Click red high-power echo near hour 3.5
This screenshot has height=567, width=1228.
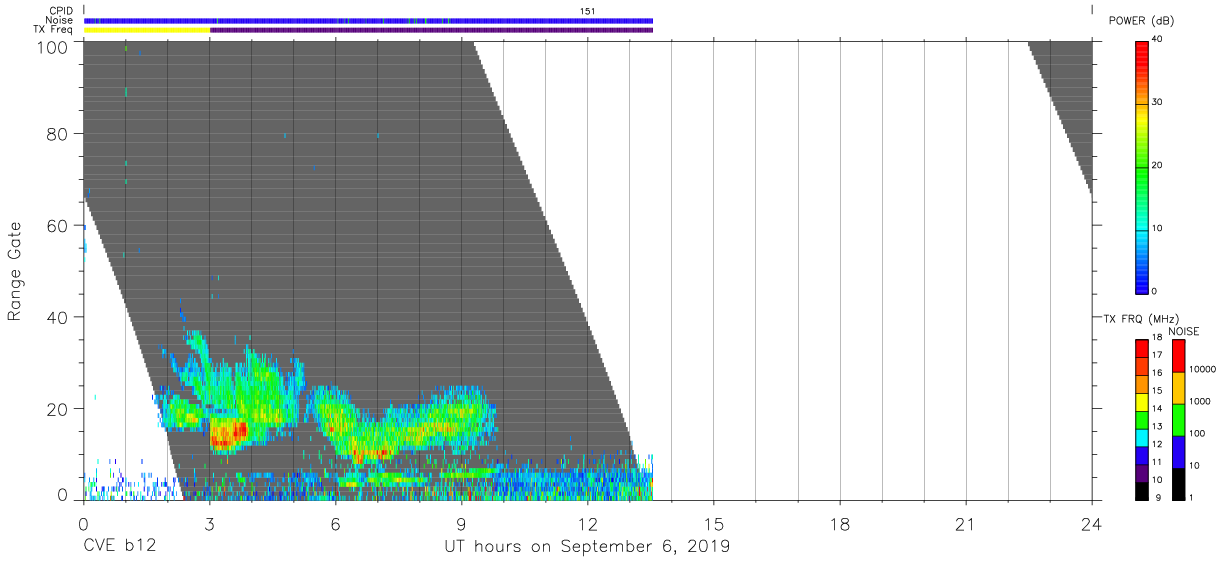228,433
